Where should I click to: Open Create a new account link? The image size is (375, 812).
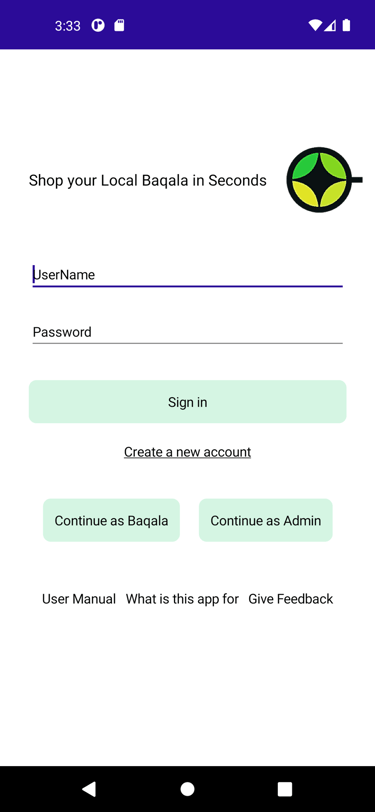[x=188, y=452]
